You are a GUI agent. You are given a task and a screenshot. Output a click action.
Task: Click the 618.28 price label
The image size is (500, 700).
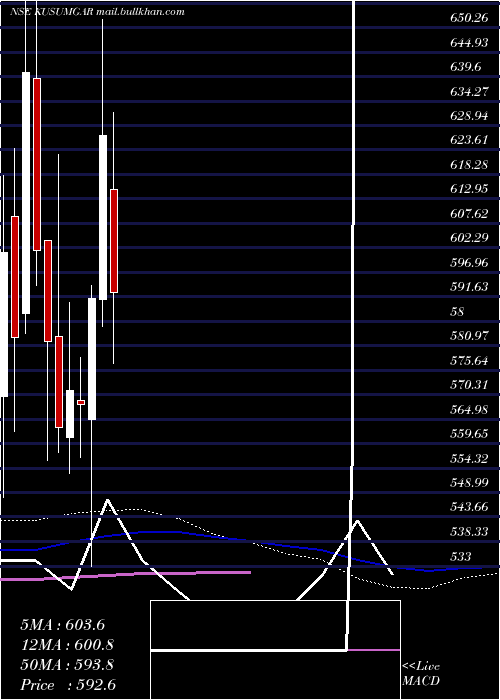point(469,166)
